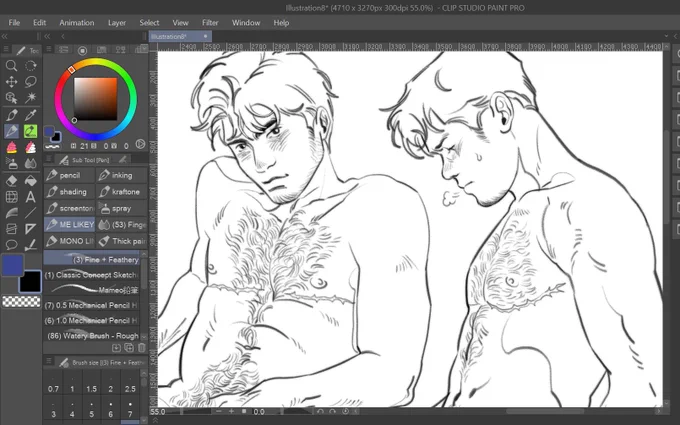Collapse the left tool palette dock
The image size is (680, 425).
tap(5, 36)
